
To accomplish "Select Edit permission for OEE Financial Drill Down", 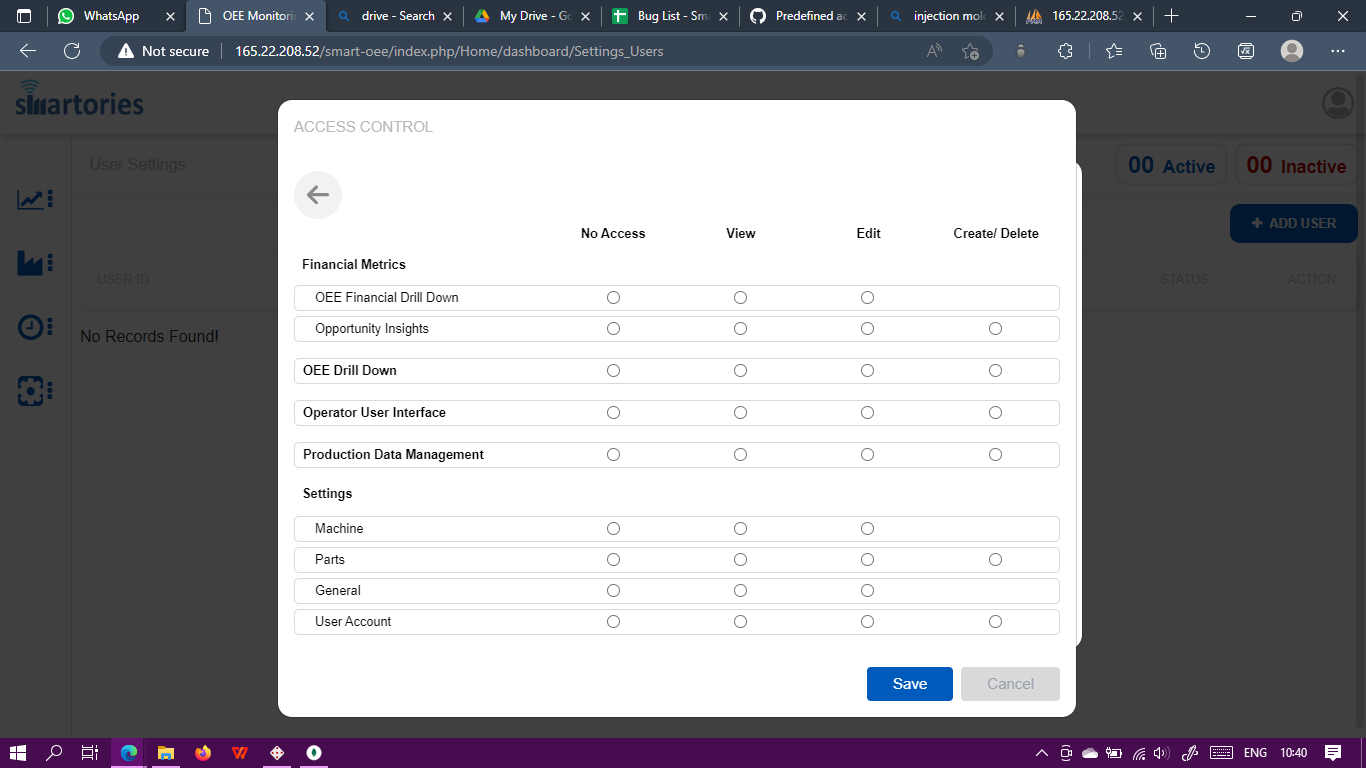I will click(x=867, y=297).
